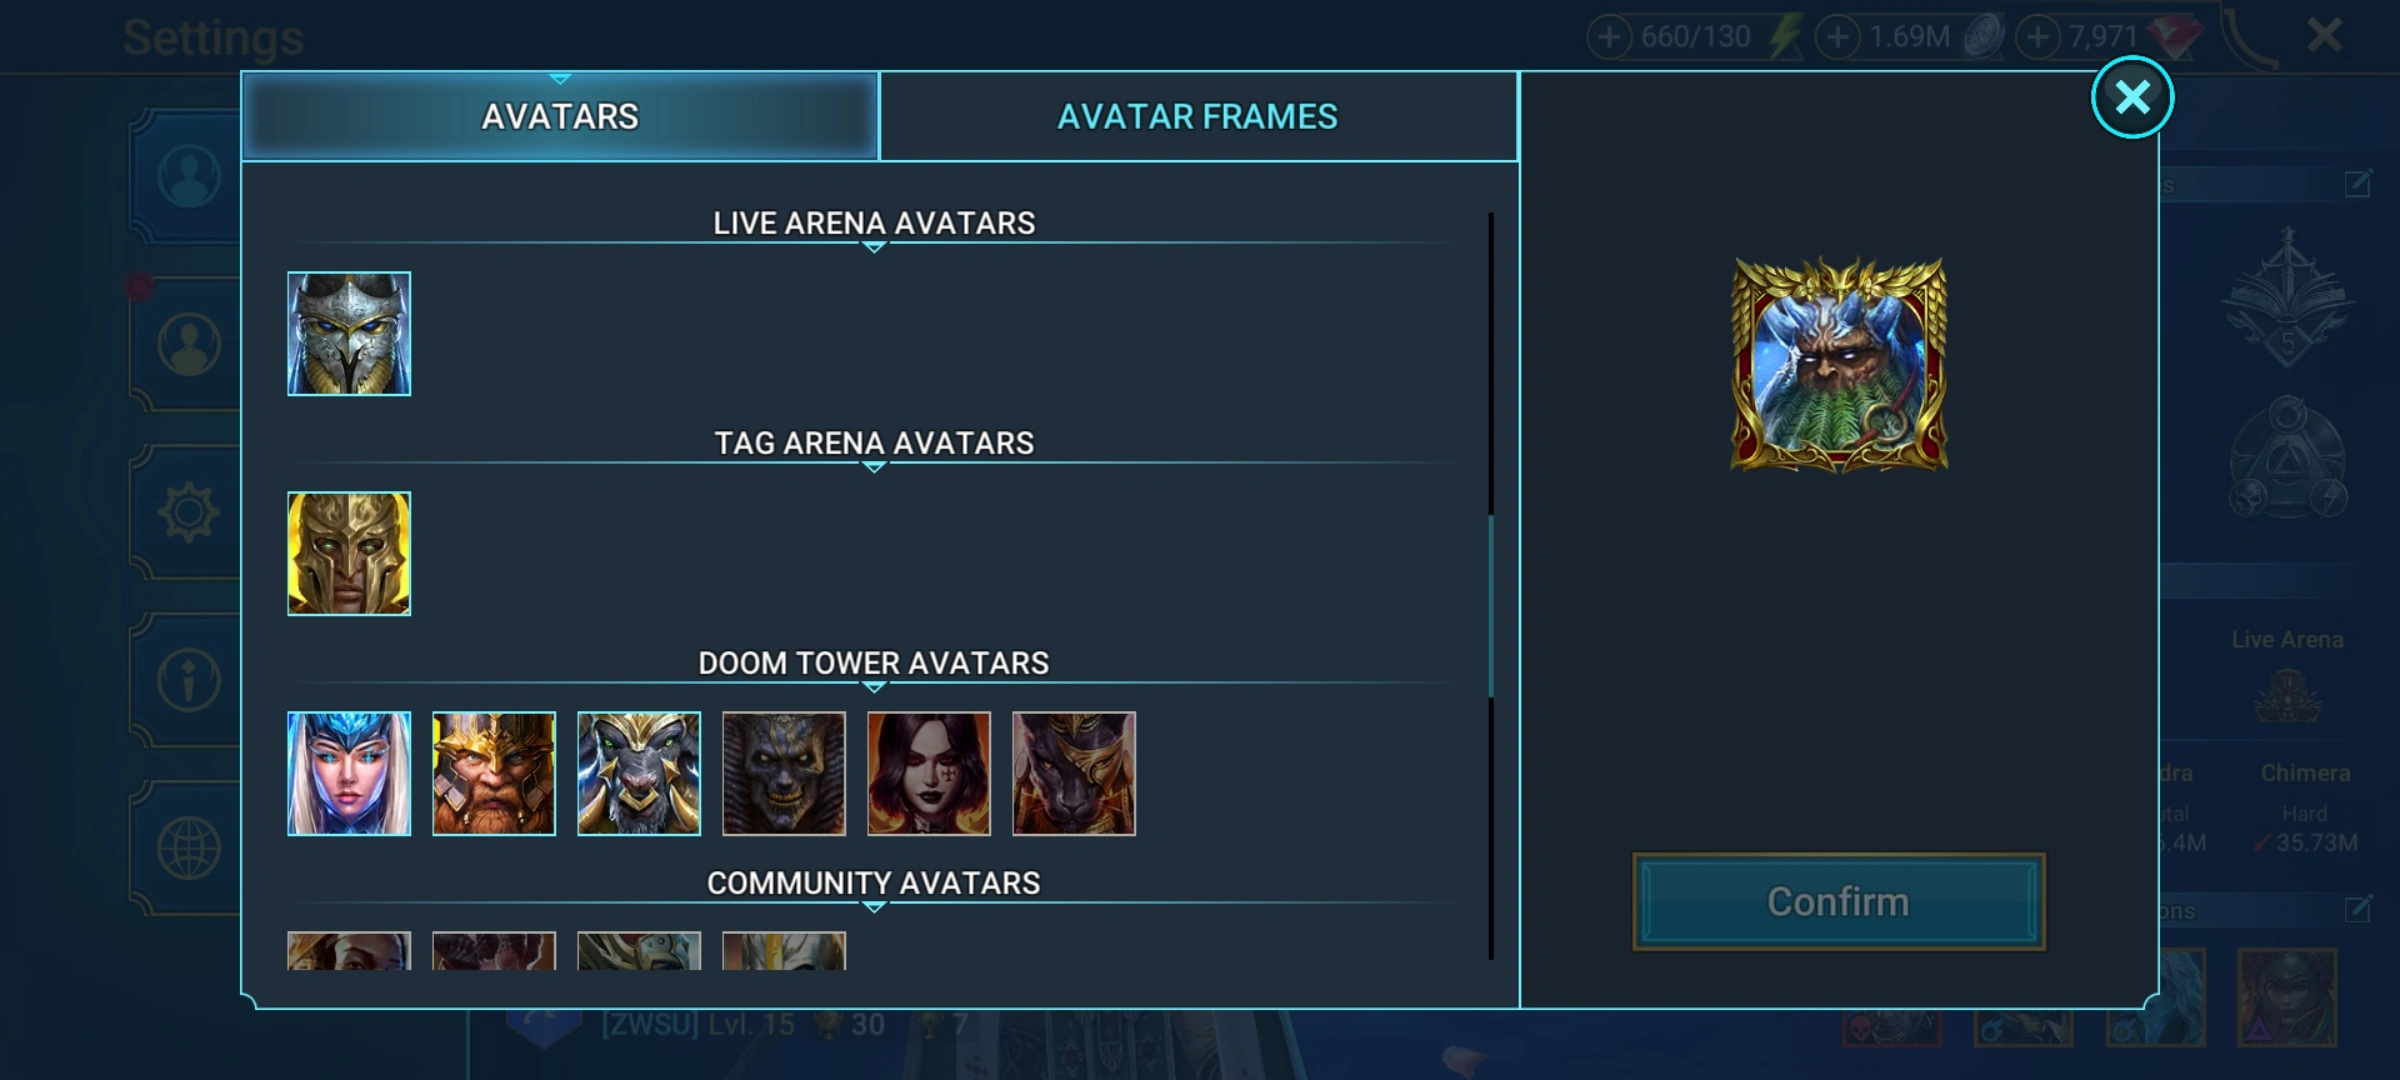Confirm the selected avatar
This screenshot has height=1080, width=2400.
[x=1838, y=902]
